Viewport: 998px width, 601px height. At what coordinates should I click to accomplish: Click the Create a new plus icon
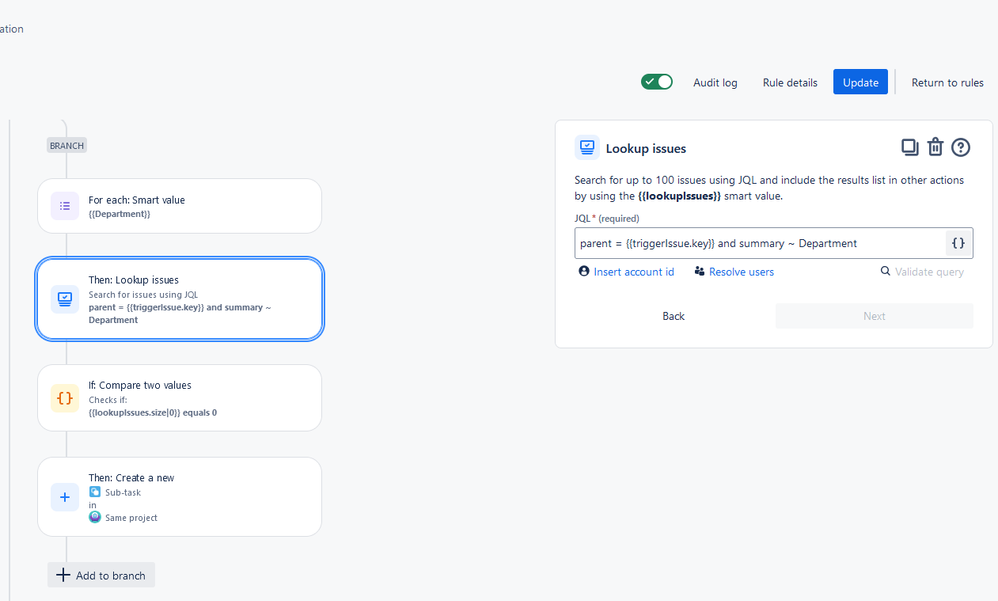click(x=65, y=497)
